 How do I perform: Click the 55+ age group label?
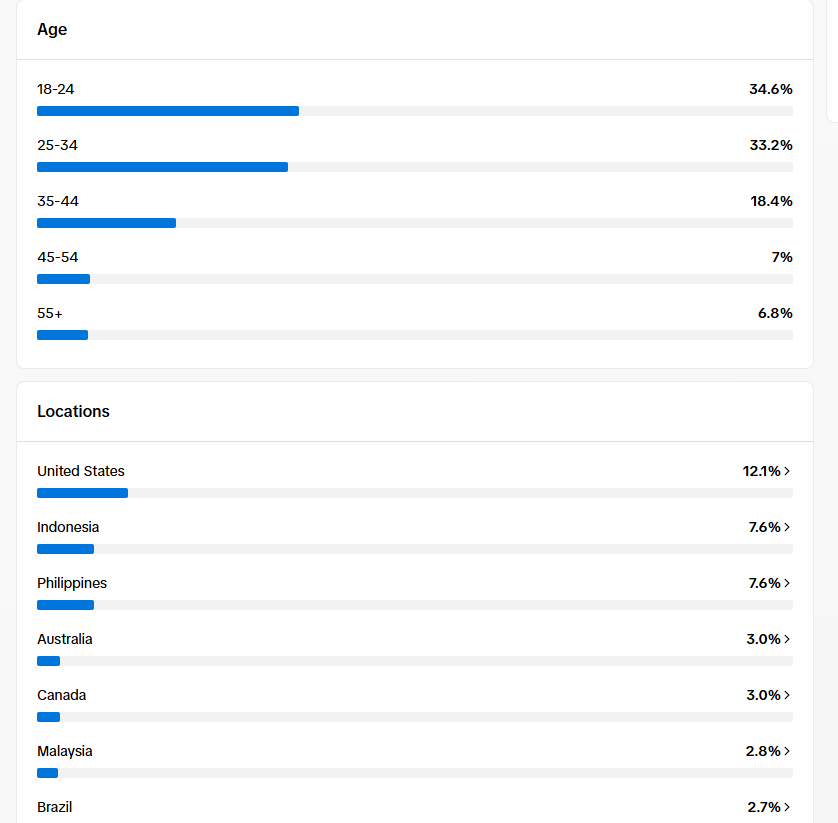point(50,313)
